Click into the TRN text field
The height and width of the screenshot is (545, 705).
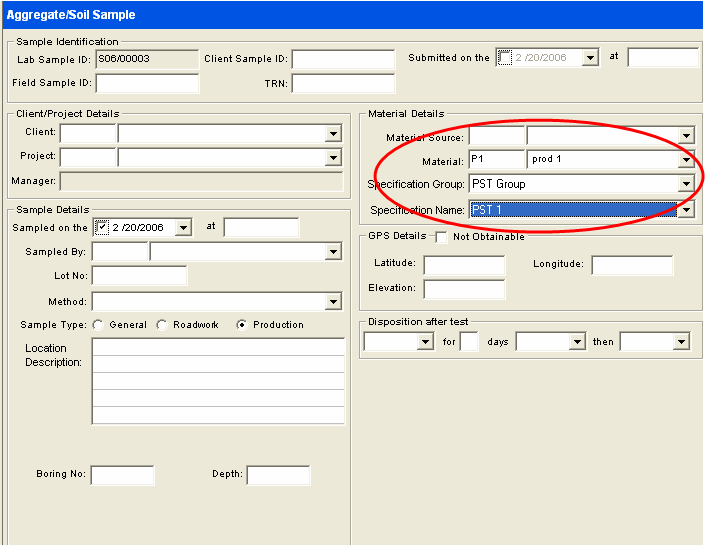pyautogui.click(x=343, y=83)
